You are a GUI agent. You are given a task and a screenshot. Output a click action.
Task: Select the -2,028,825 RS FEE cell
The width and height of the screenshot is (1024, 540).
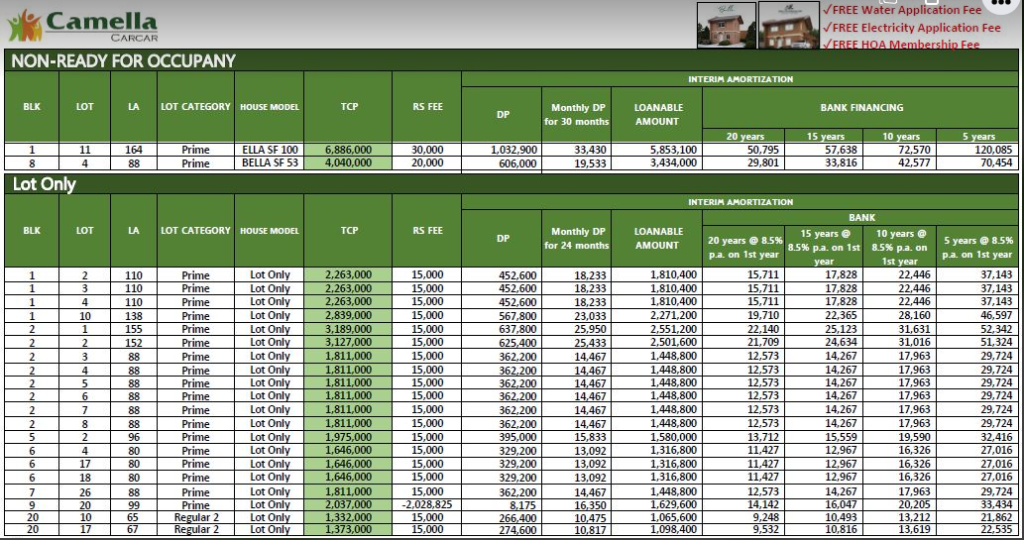(x=427, y=505)
